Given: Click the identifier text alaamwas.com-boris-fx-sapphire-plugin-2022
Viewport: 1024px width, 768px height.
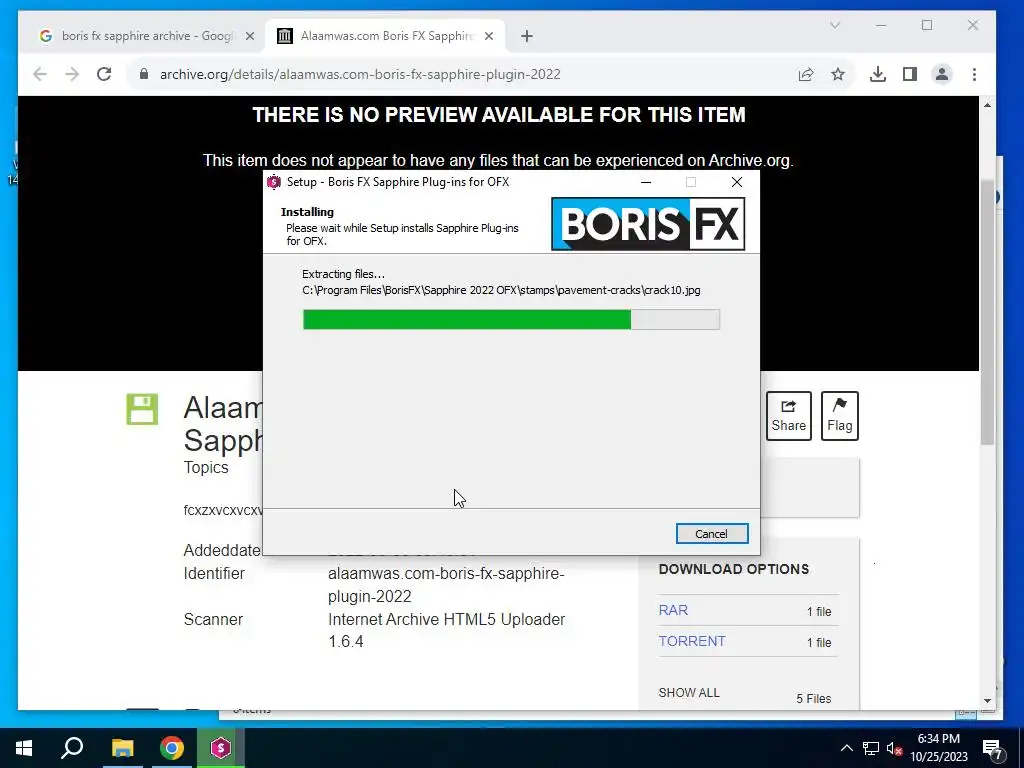Looking at the screenshot, I should pos(446,585).
